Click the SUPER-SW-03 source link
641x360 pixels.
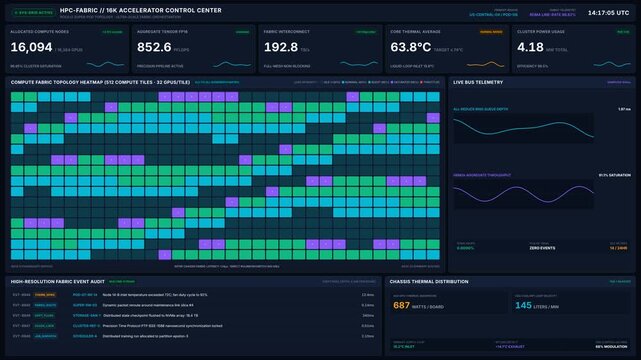tap(85, 305)
